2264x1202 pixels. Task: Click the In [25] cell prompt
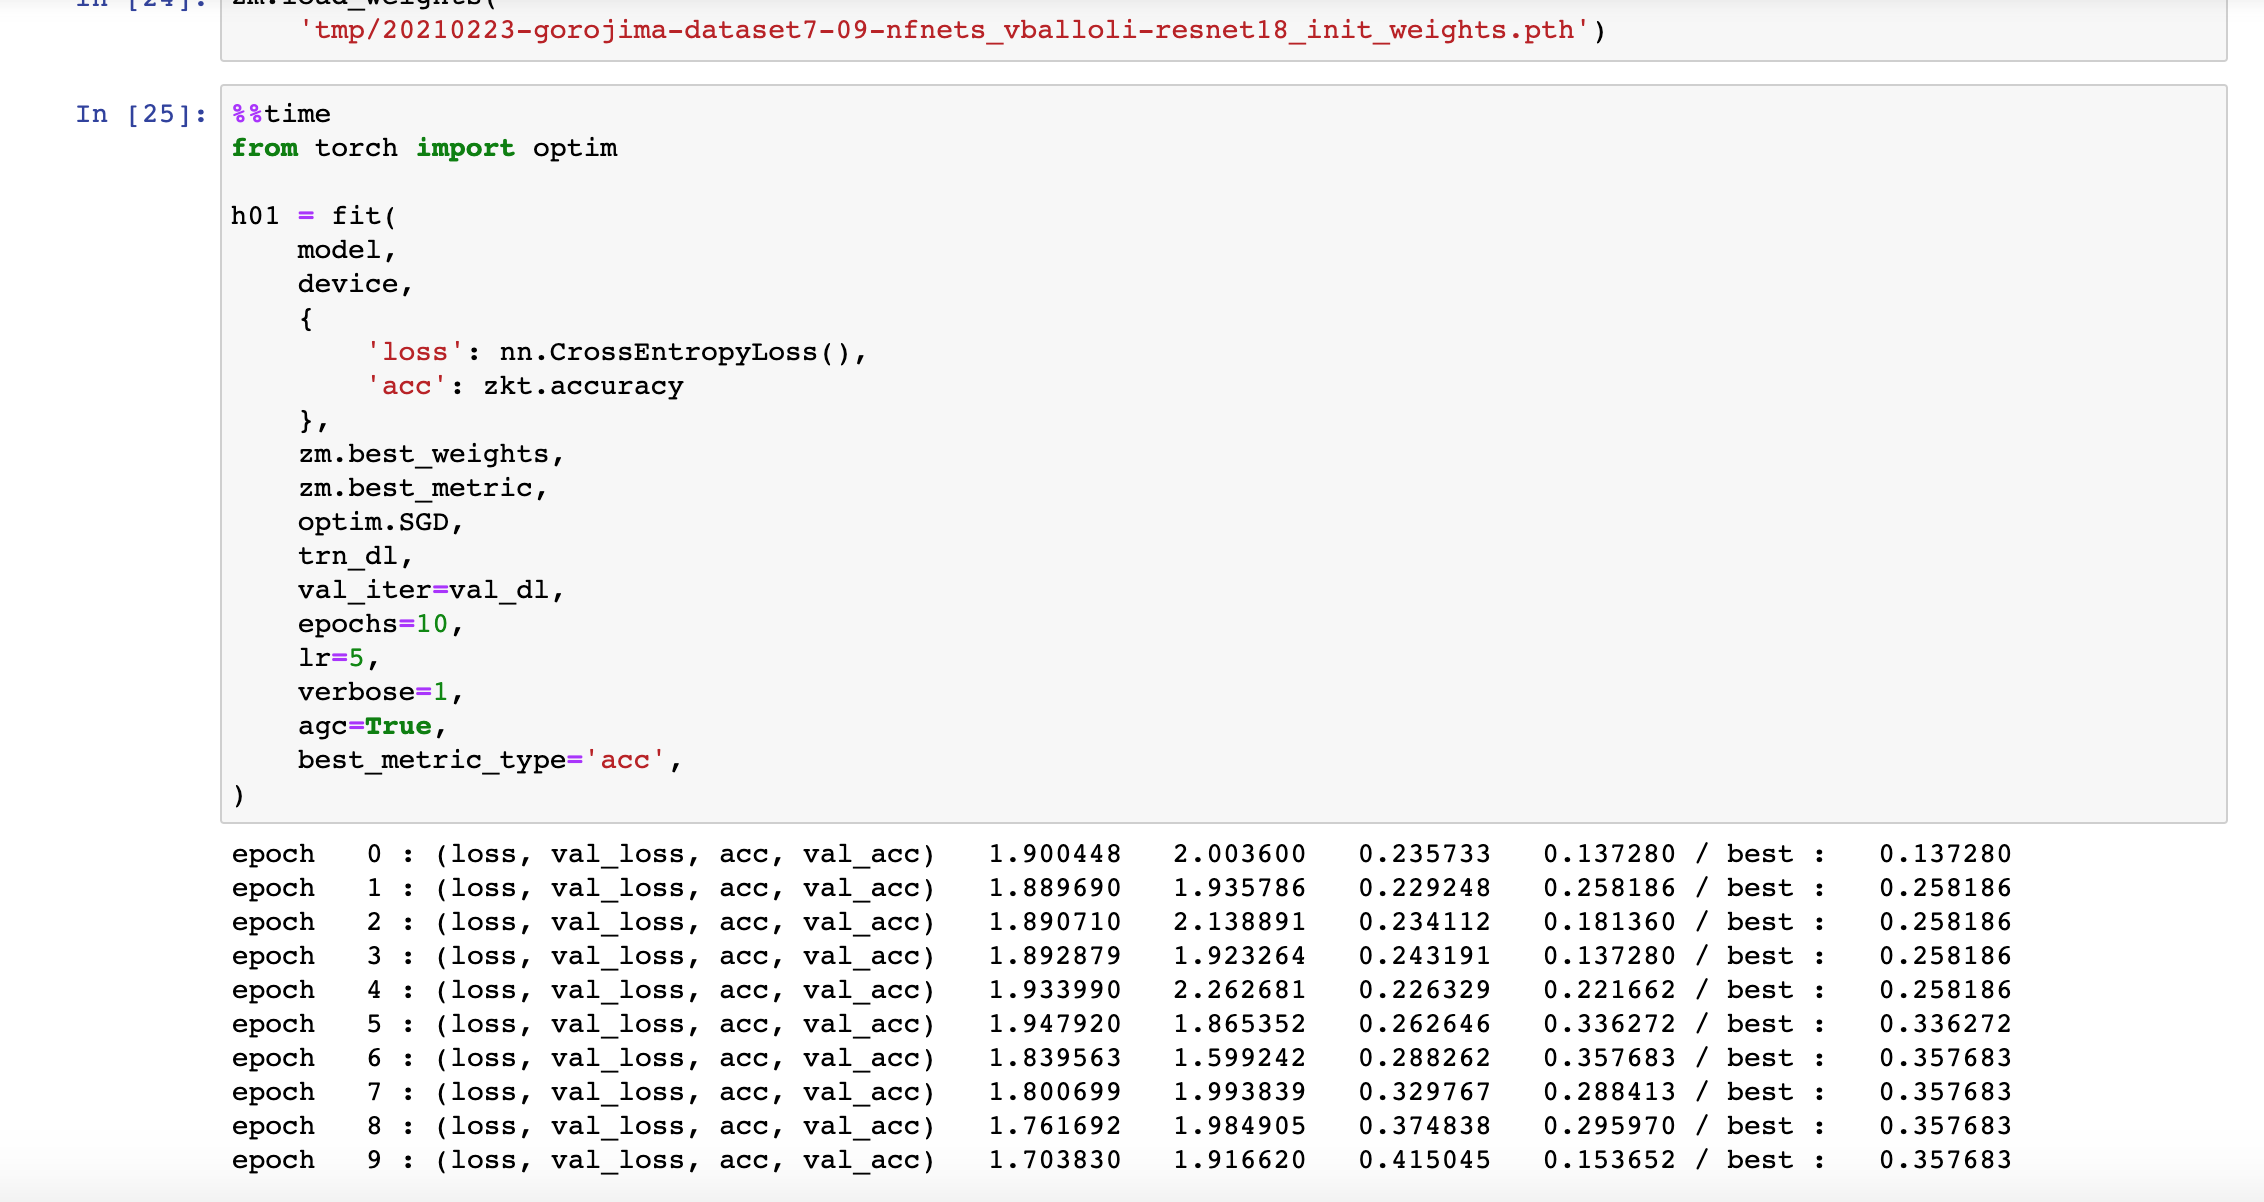click(x=141, y=114)
